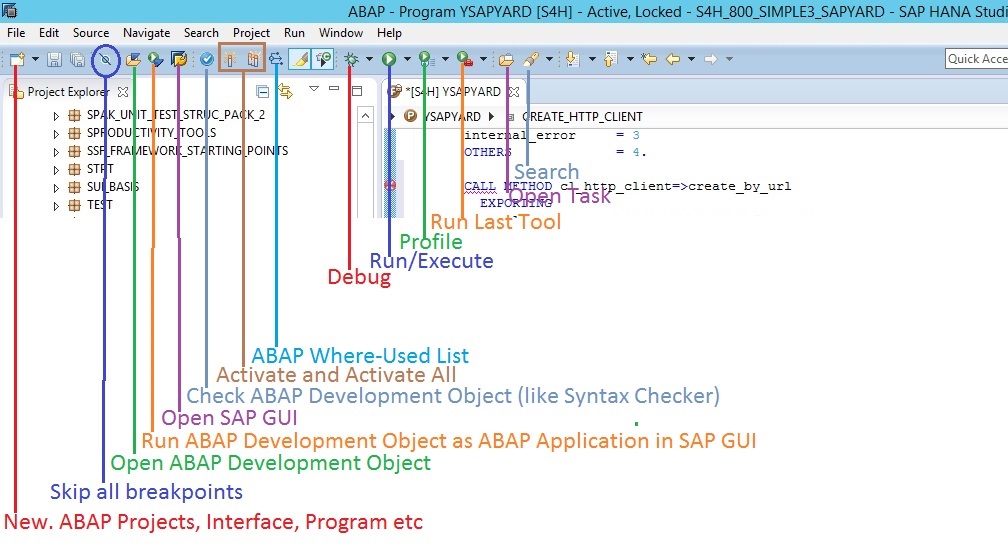Click CREATE_HTTP_CLIENT in the breadcrumb
Image resolution: width=1008 pixels, height=549 pixels.
point(582,117)
